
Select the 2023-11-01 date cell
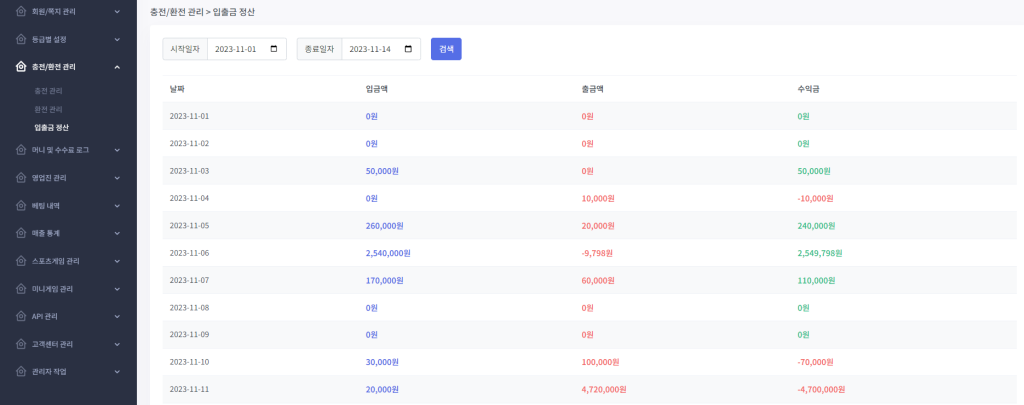pos(189,116)
